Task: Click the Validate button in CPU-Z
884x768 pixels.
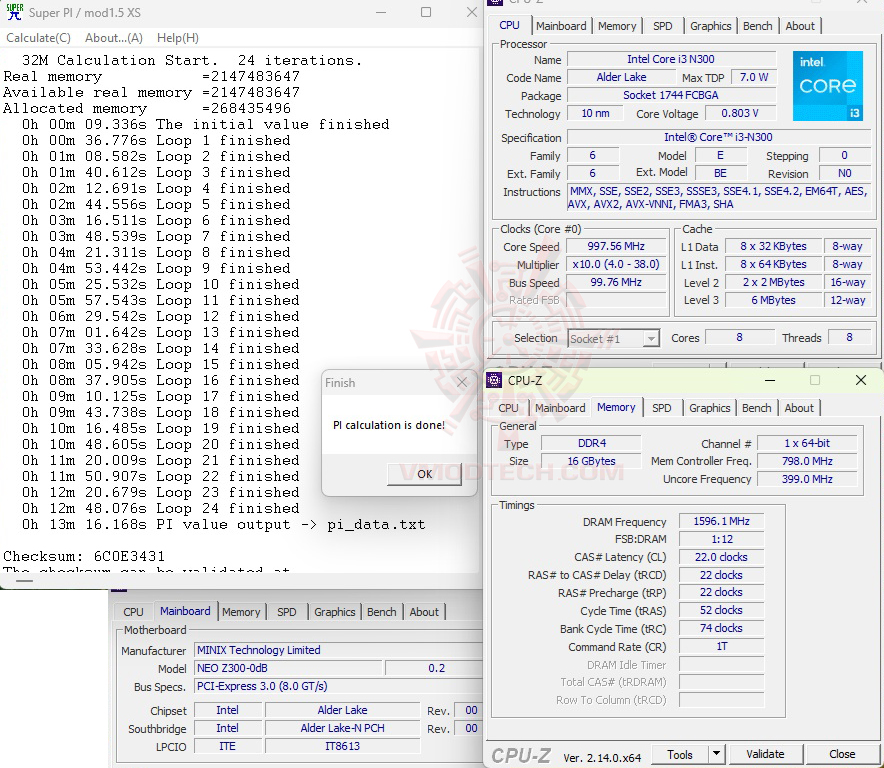Action: click(765, 754)
